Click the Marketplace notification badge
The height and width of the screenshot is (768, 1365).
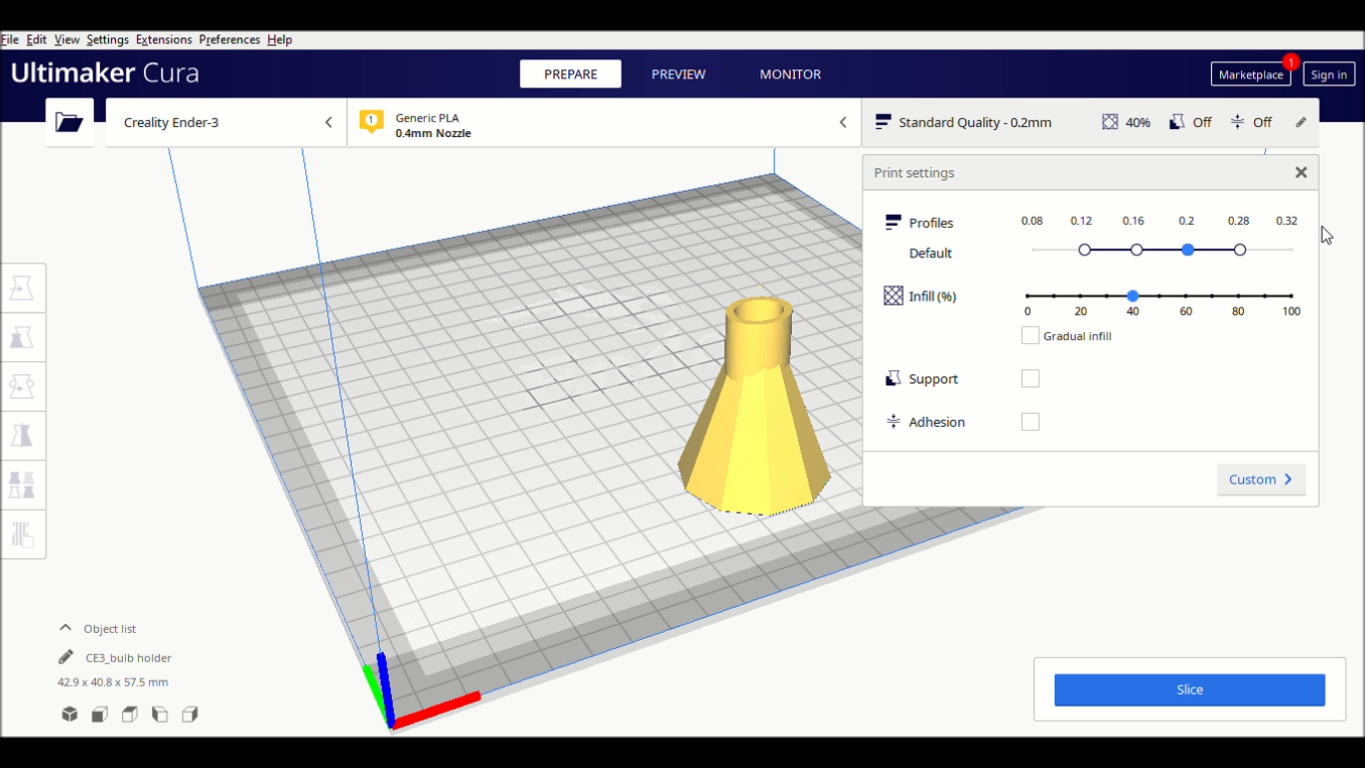pos(1291,62)
